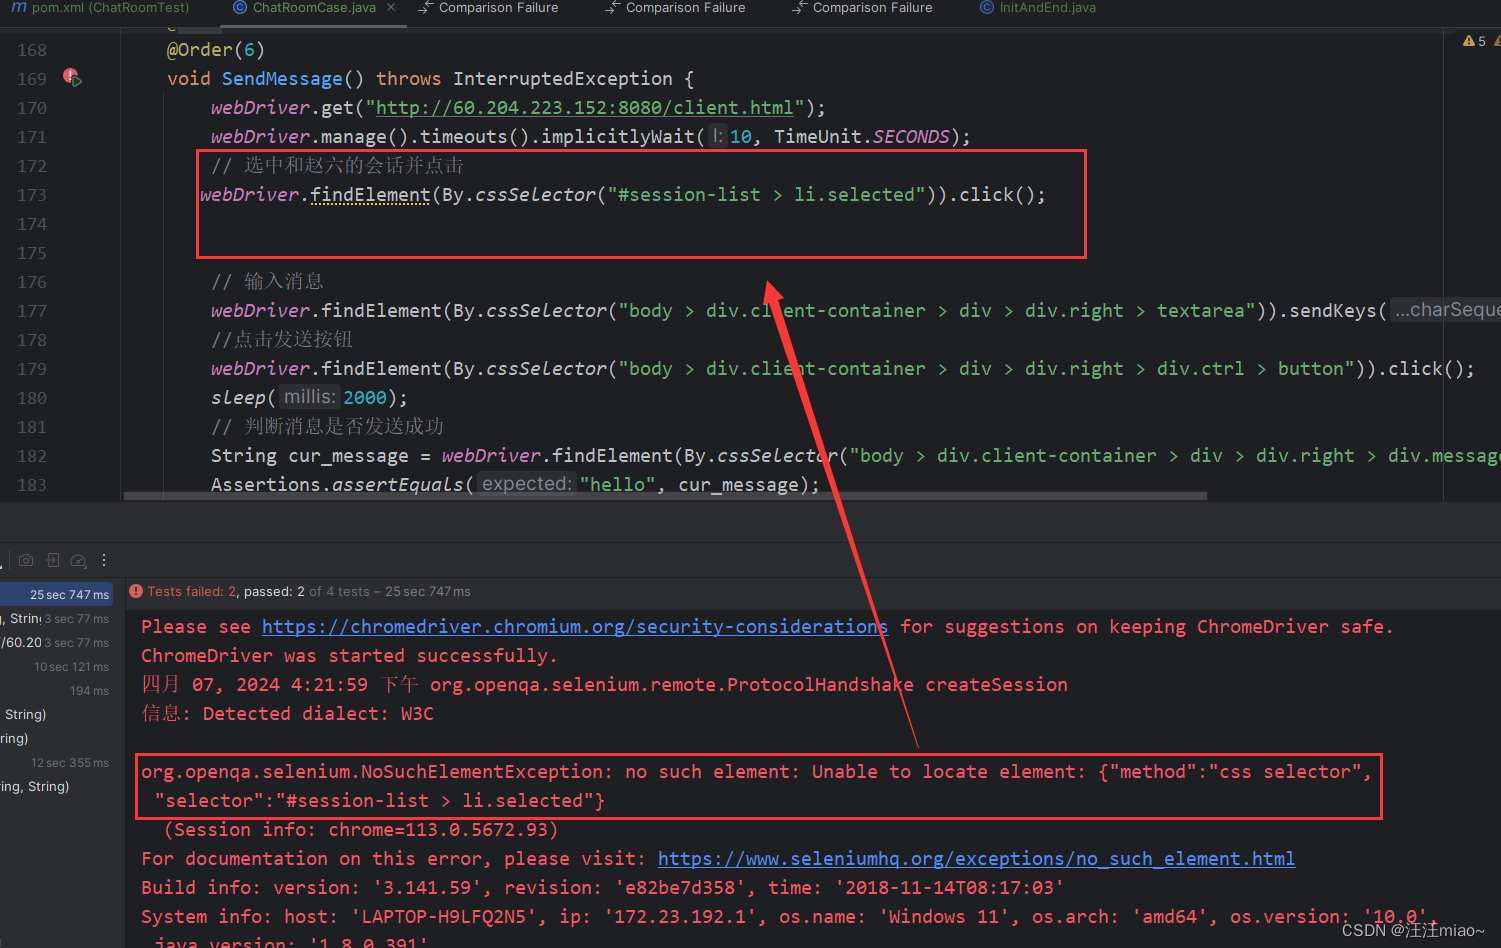Select the test row showing 12 sec 355 ms
The height and width of the screenshot is (948, 1501).
56,763
